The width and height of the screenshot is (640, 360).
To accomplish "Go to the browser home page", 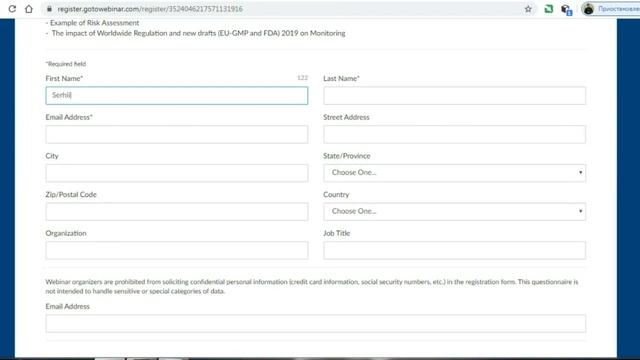I will (29, 9).
